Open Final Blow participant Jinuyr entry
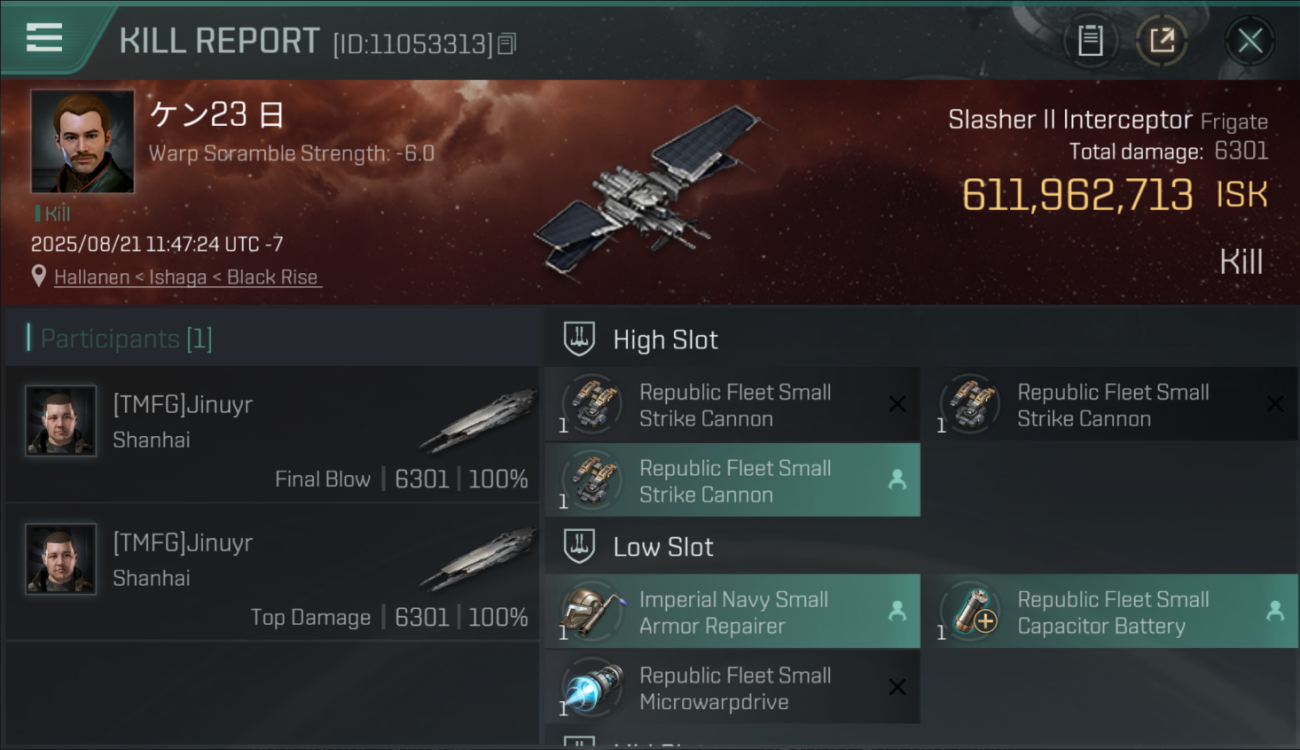The width and height of the screenshot is (1300, 750). (272, 433)
